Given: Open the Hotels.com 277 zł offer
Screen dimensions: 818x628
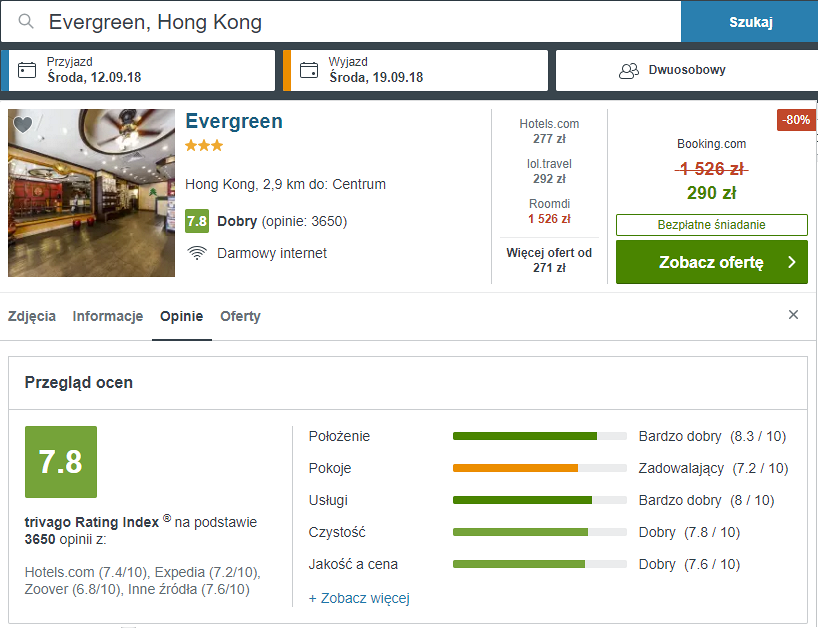Looking at the screenshot, I should tap(549, 131).
